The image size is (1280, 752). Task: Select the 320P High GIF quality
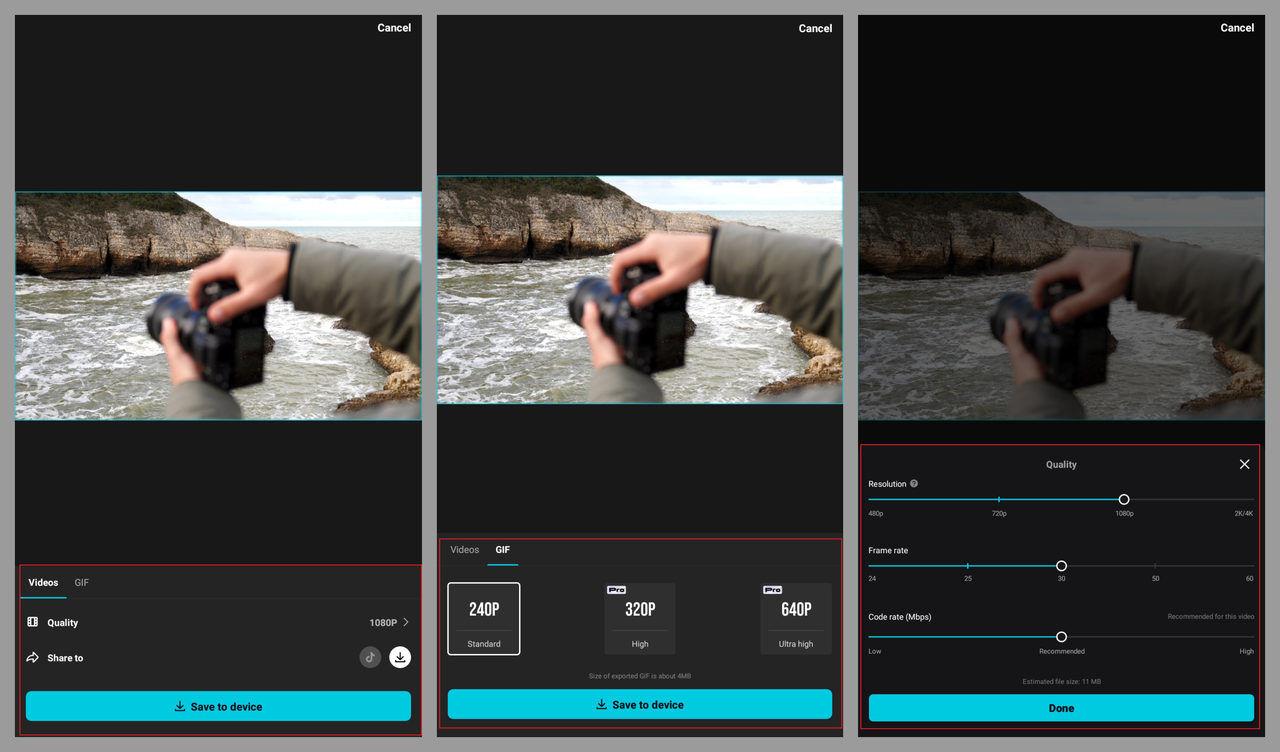640,618
